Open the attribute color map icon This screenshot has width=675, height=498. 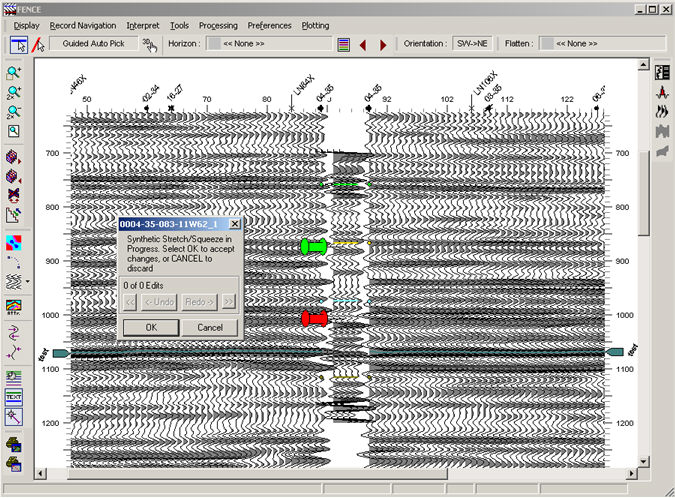pos(14,307)
